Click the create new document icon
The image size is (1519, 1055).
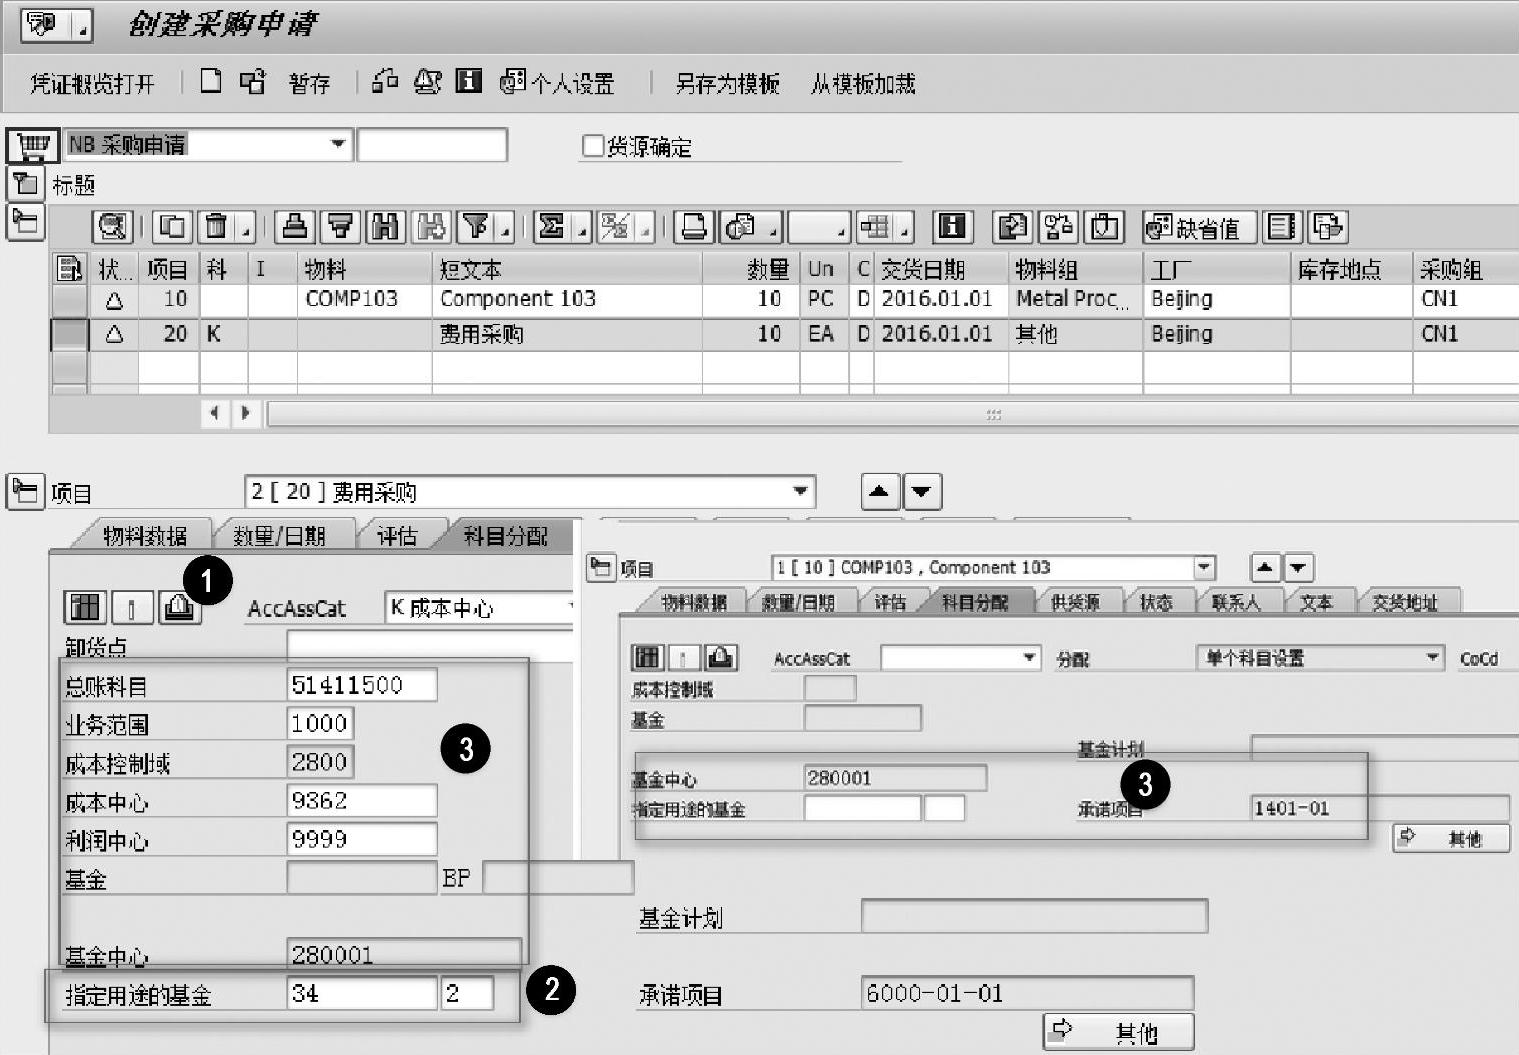[x=210, y=82]
